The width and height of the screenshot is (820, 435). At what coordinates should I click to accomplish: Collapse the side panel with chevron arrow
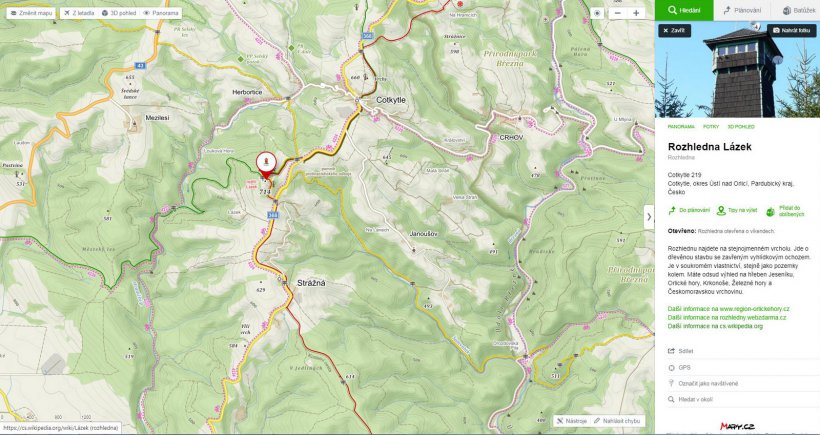click(649, 216)
